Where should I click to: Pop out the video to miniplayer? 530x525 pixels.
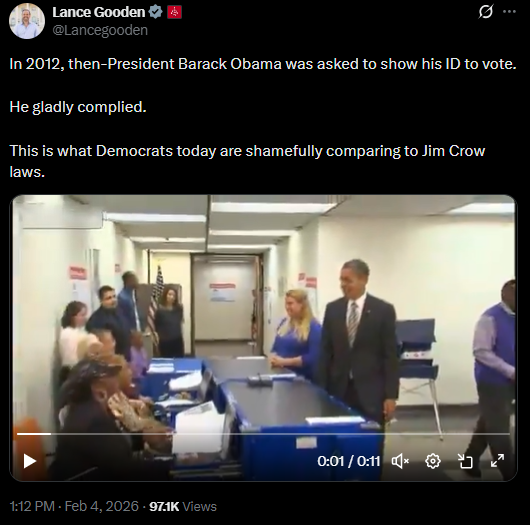(465, 461)
